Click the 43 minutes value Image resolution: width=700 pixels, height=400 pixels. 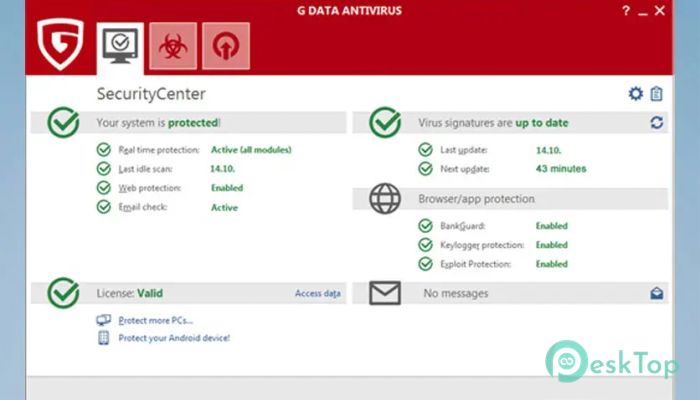point(561,169)
